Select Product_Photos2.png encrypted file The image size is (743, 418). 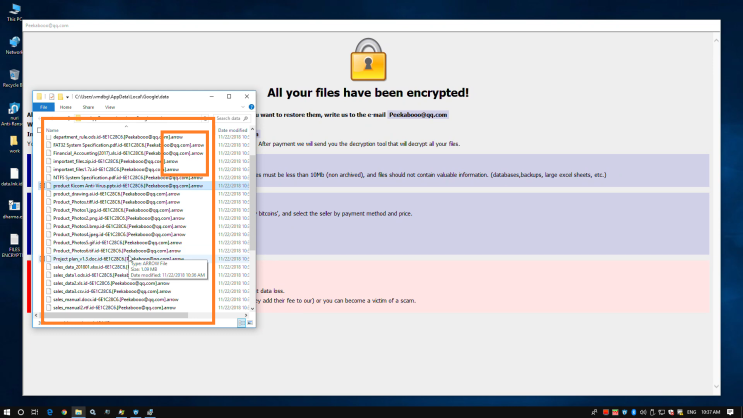coord(118,218)
